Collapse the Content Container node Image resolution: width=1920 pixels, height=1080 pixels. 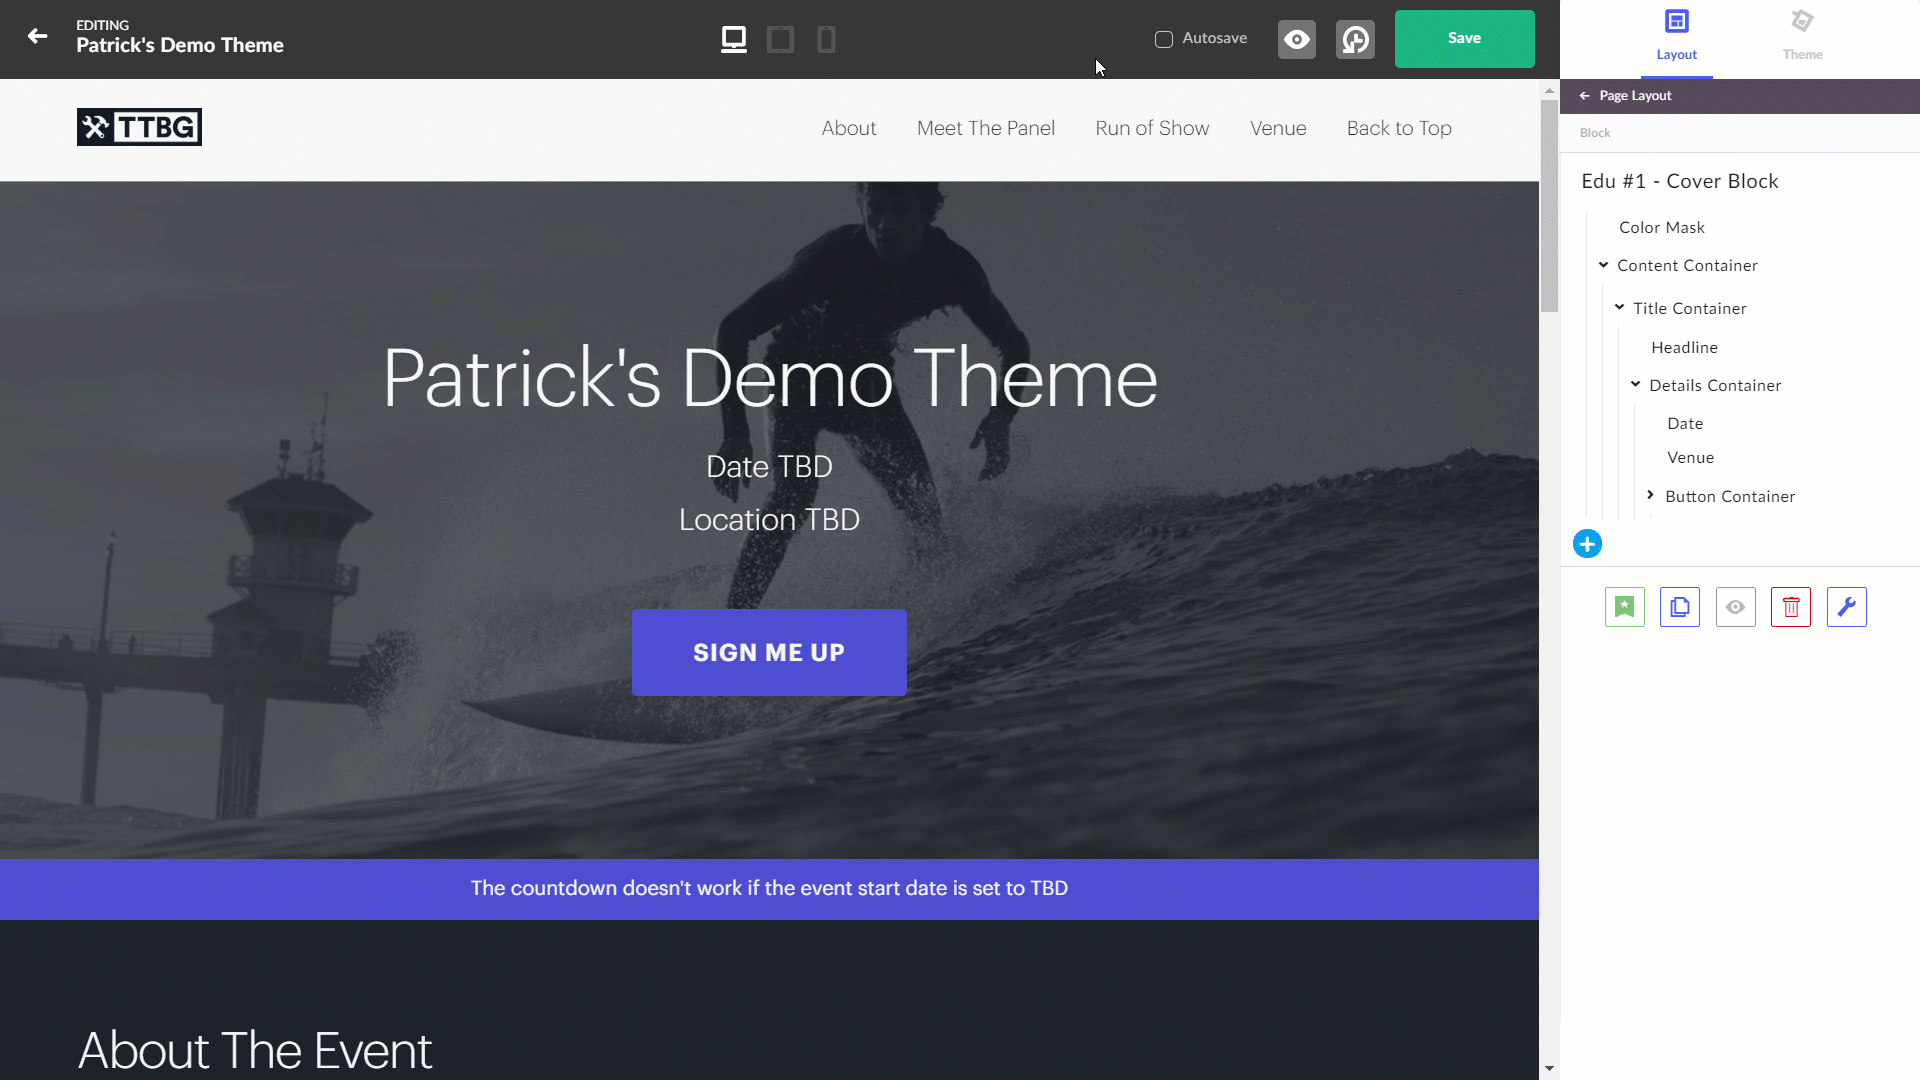click(1603, 265)
